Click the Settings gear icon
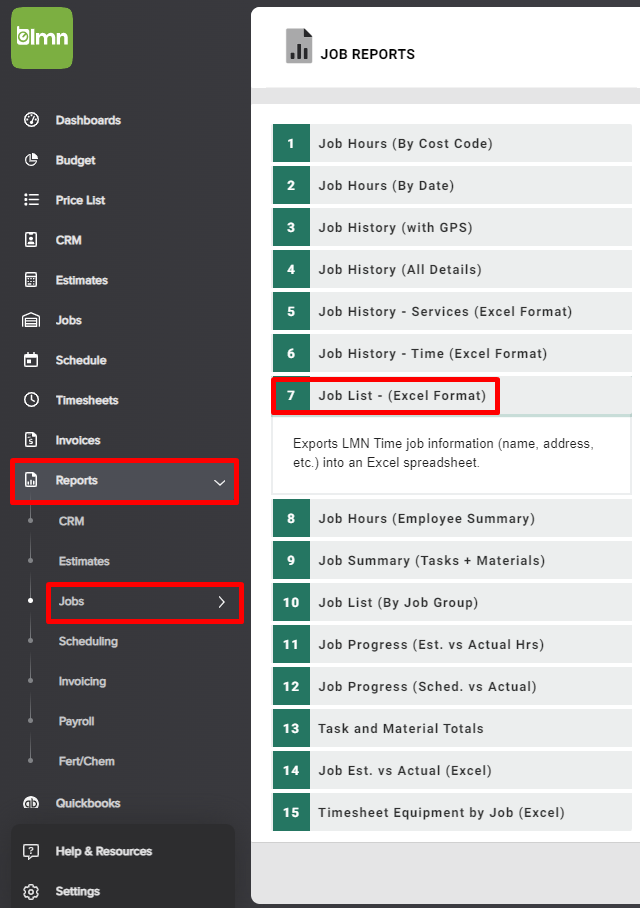This screenshot has height=908, width=640. tap(31, 891)
